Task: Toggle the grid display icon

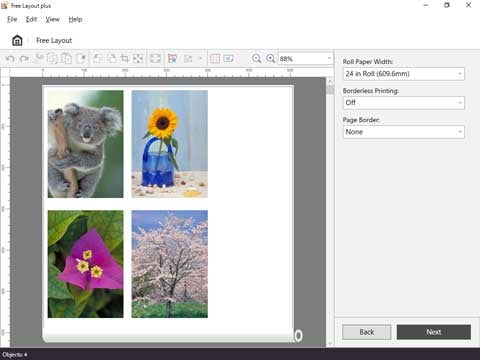Action: pyautogui.click(x=215, y=59)
